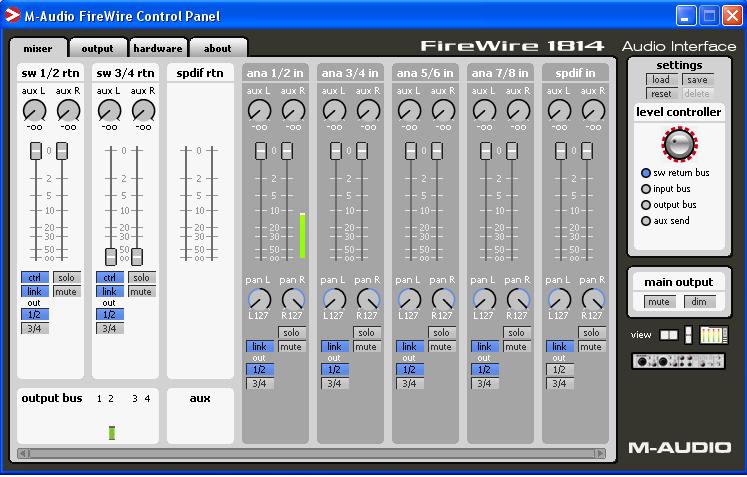Click the horizontal scrollbar right arrow
The image size is (747, 477).
click(x=600, y=453)
